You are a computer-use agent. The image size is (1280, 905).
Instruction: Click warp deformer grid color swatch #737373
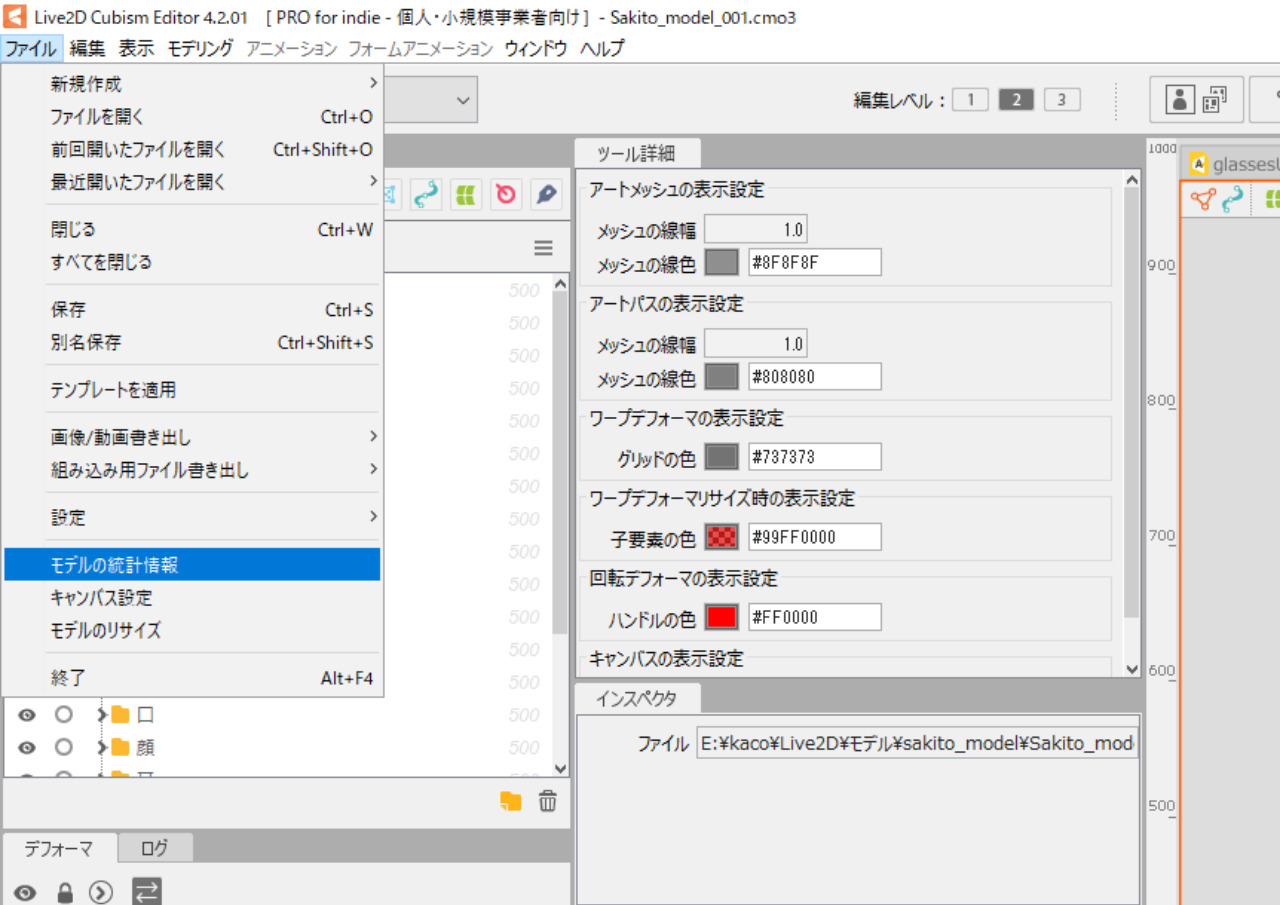click(722, 457)
